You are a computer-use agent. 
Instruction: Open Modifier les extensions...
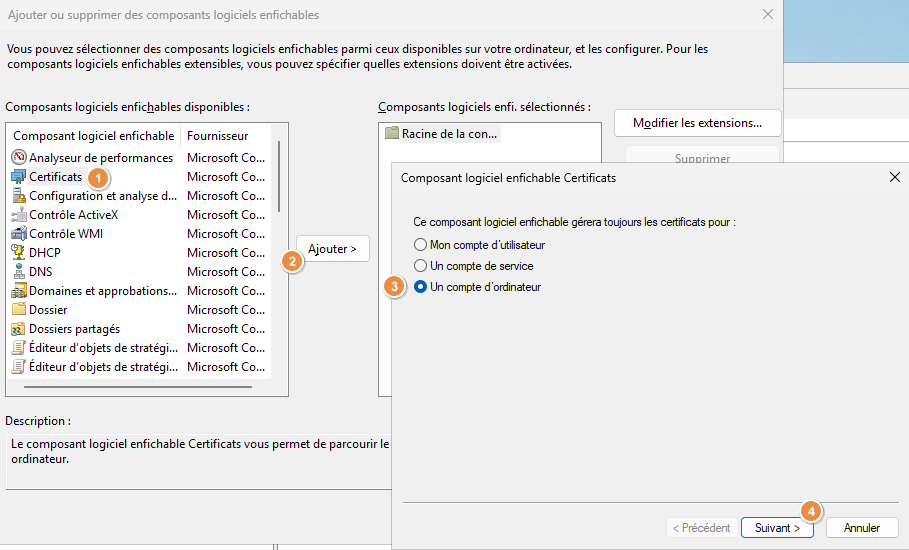click(x=697, y=123)
